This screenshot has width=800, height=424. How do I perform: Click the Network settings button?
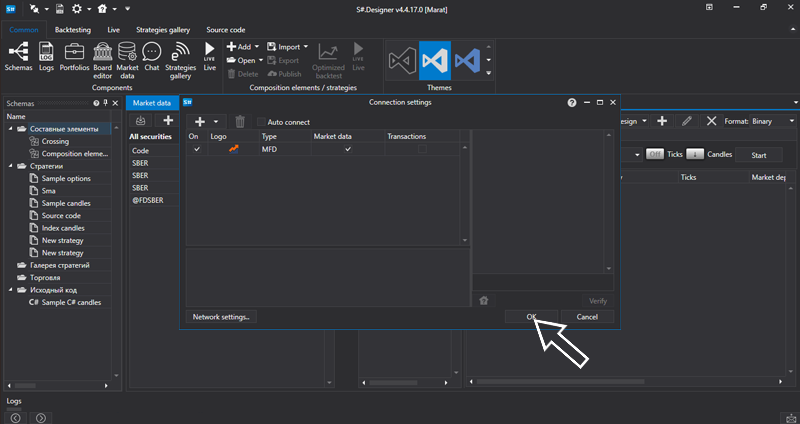tap(222, 316)
